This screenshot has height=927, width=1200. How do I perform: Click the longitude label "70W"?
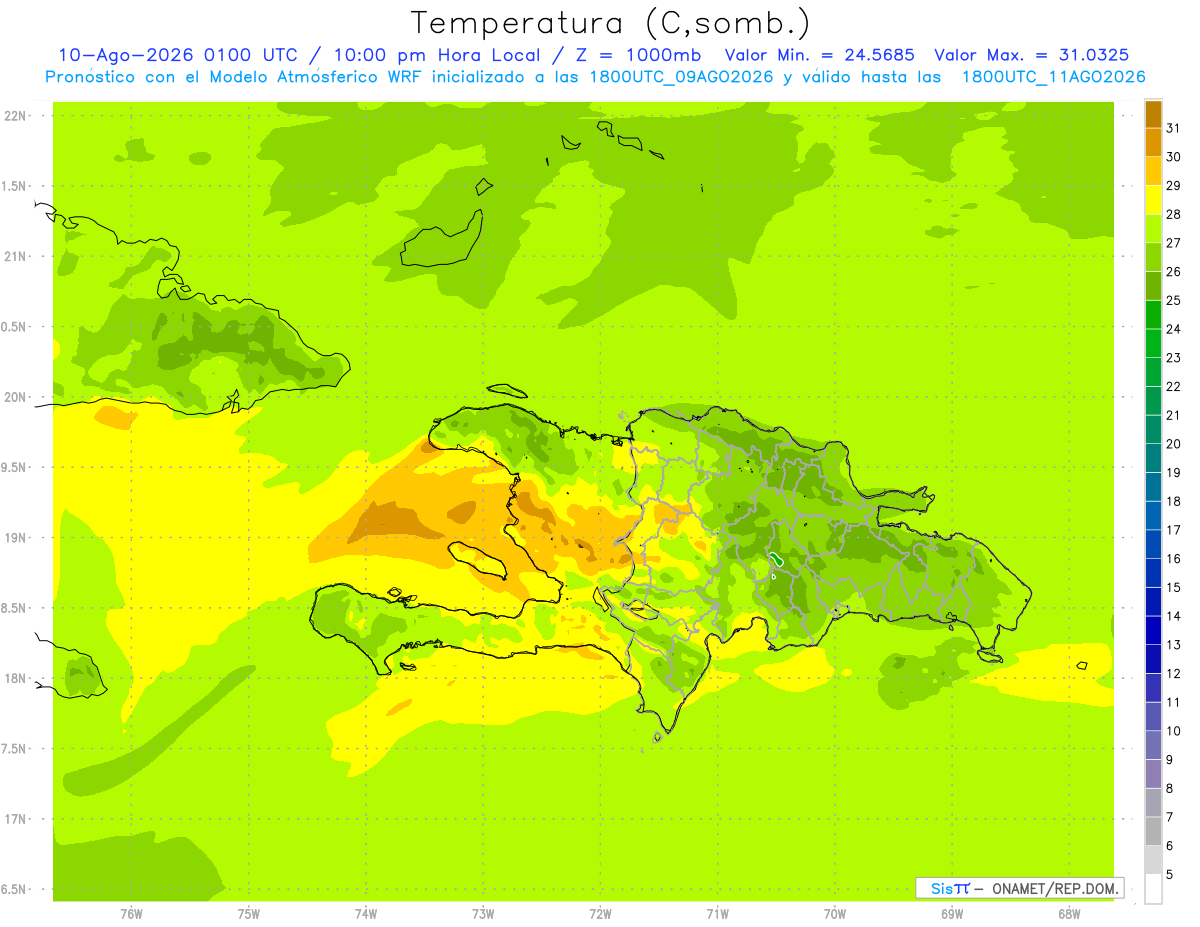click(x=835, y=914)
